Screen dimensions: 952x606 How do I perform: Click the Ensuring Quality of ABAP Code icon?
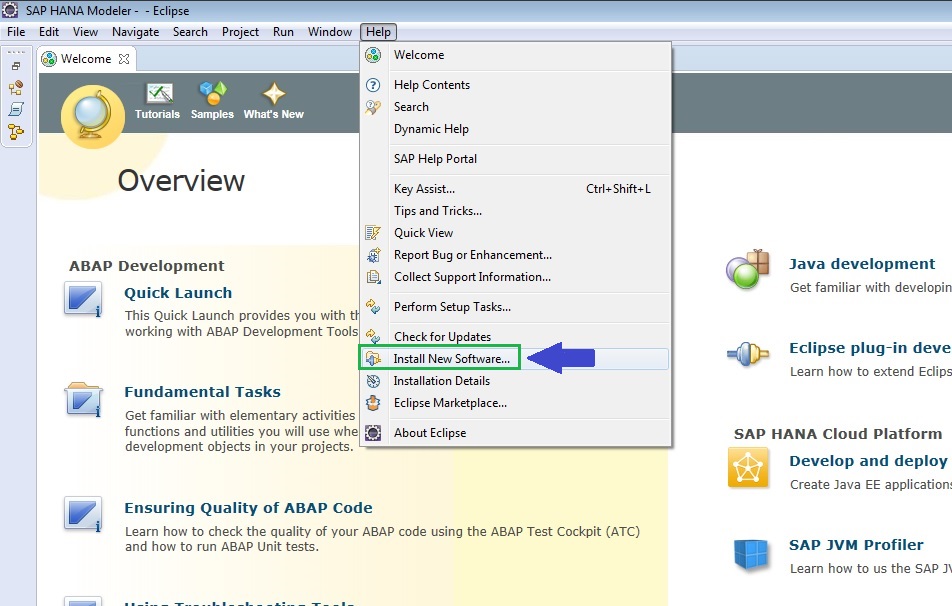(x=83, y=515)
